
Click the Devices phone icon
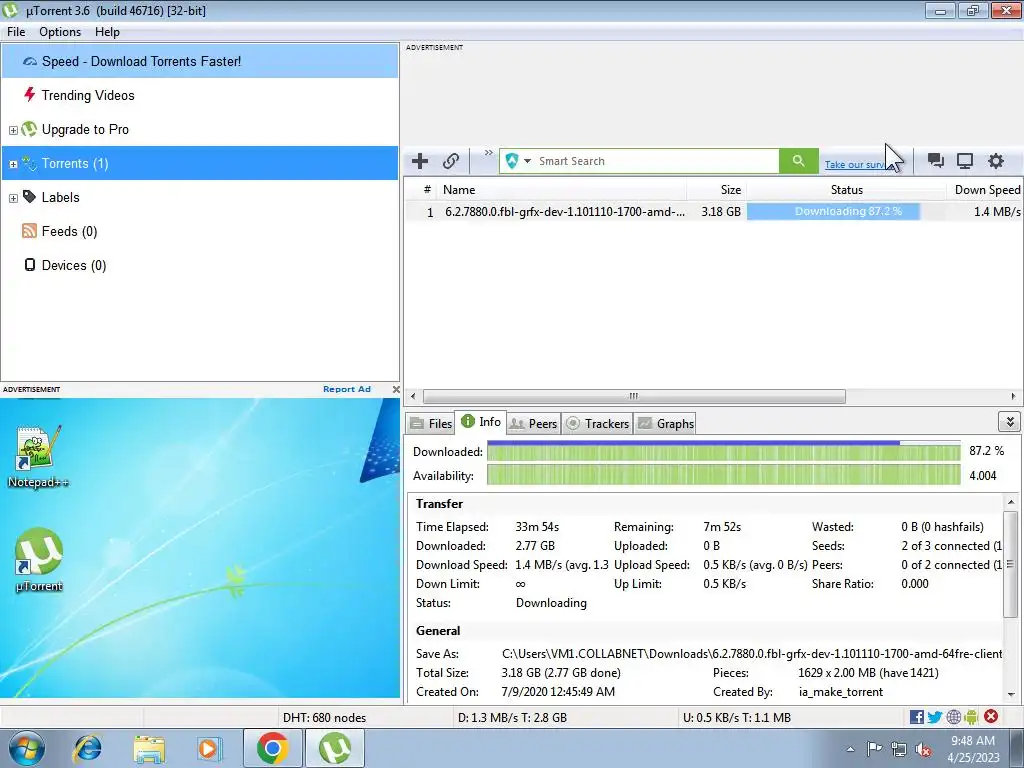[29, 264]
